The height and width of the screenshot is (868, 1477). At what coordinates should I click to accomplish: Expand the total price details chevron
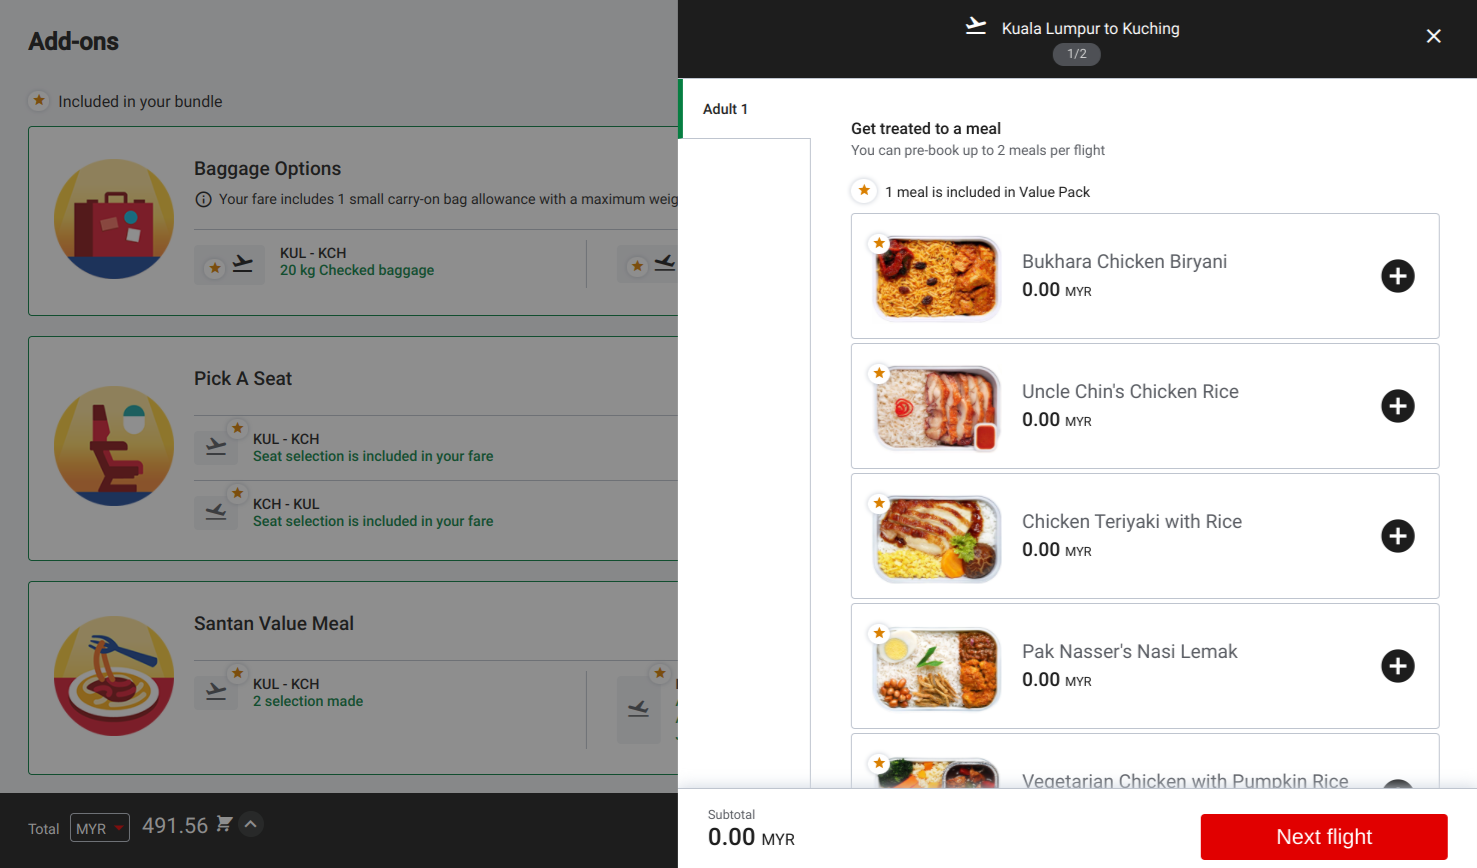[251, 824]
